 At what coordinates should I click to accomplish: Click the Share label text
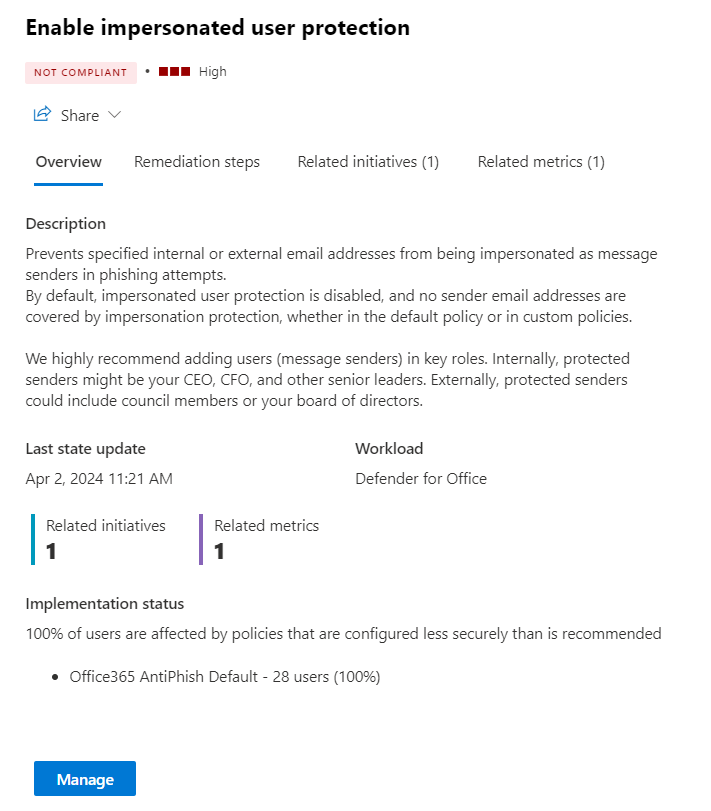(80, 115)
